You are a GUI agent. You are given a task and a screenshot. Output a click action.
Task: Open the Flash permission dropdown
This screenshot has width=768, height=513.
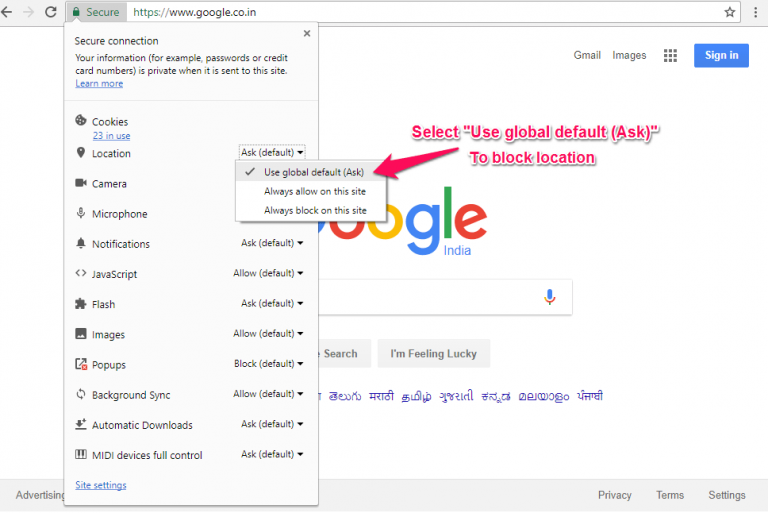pyautogui.click(x=272, y=303)
